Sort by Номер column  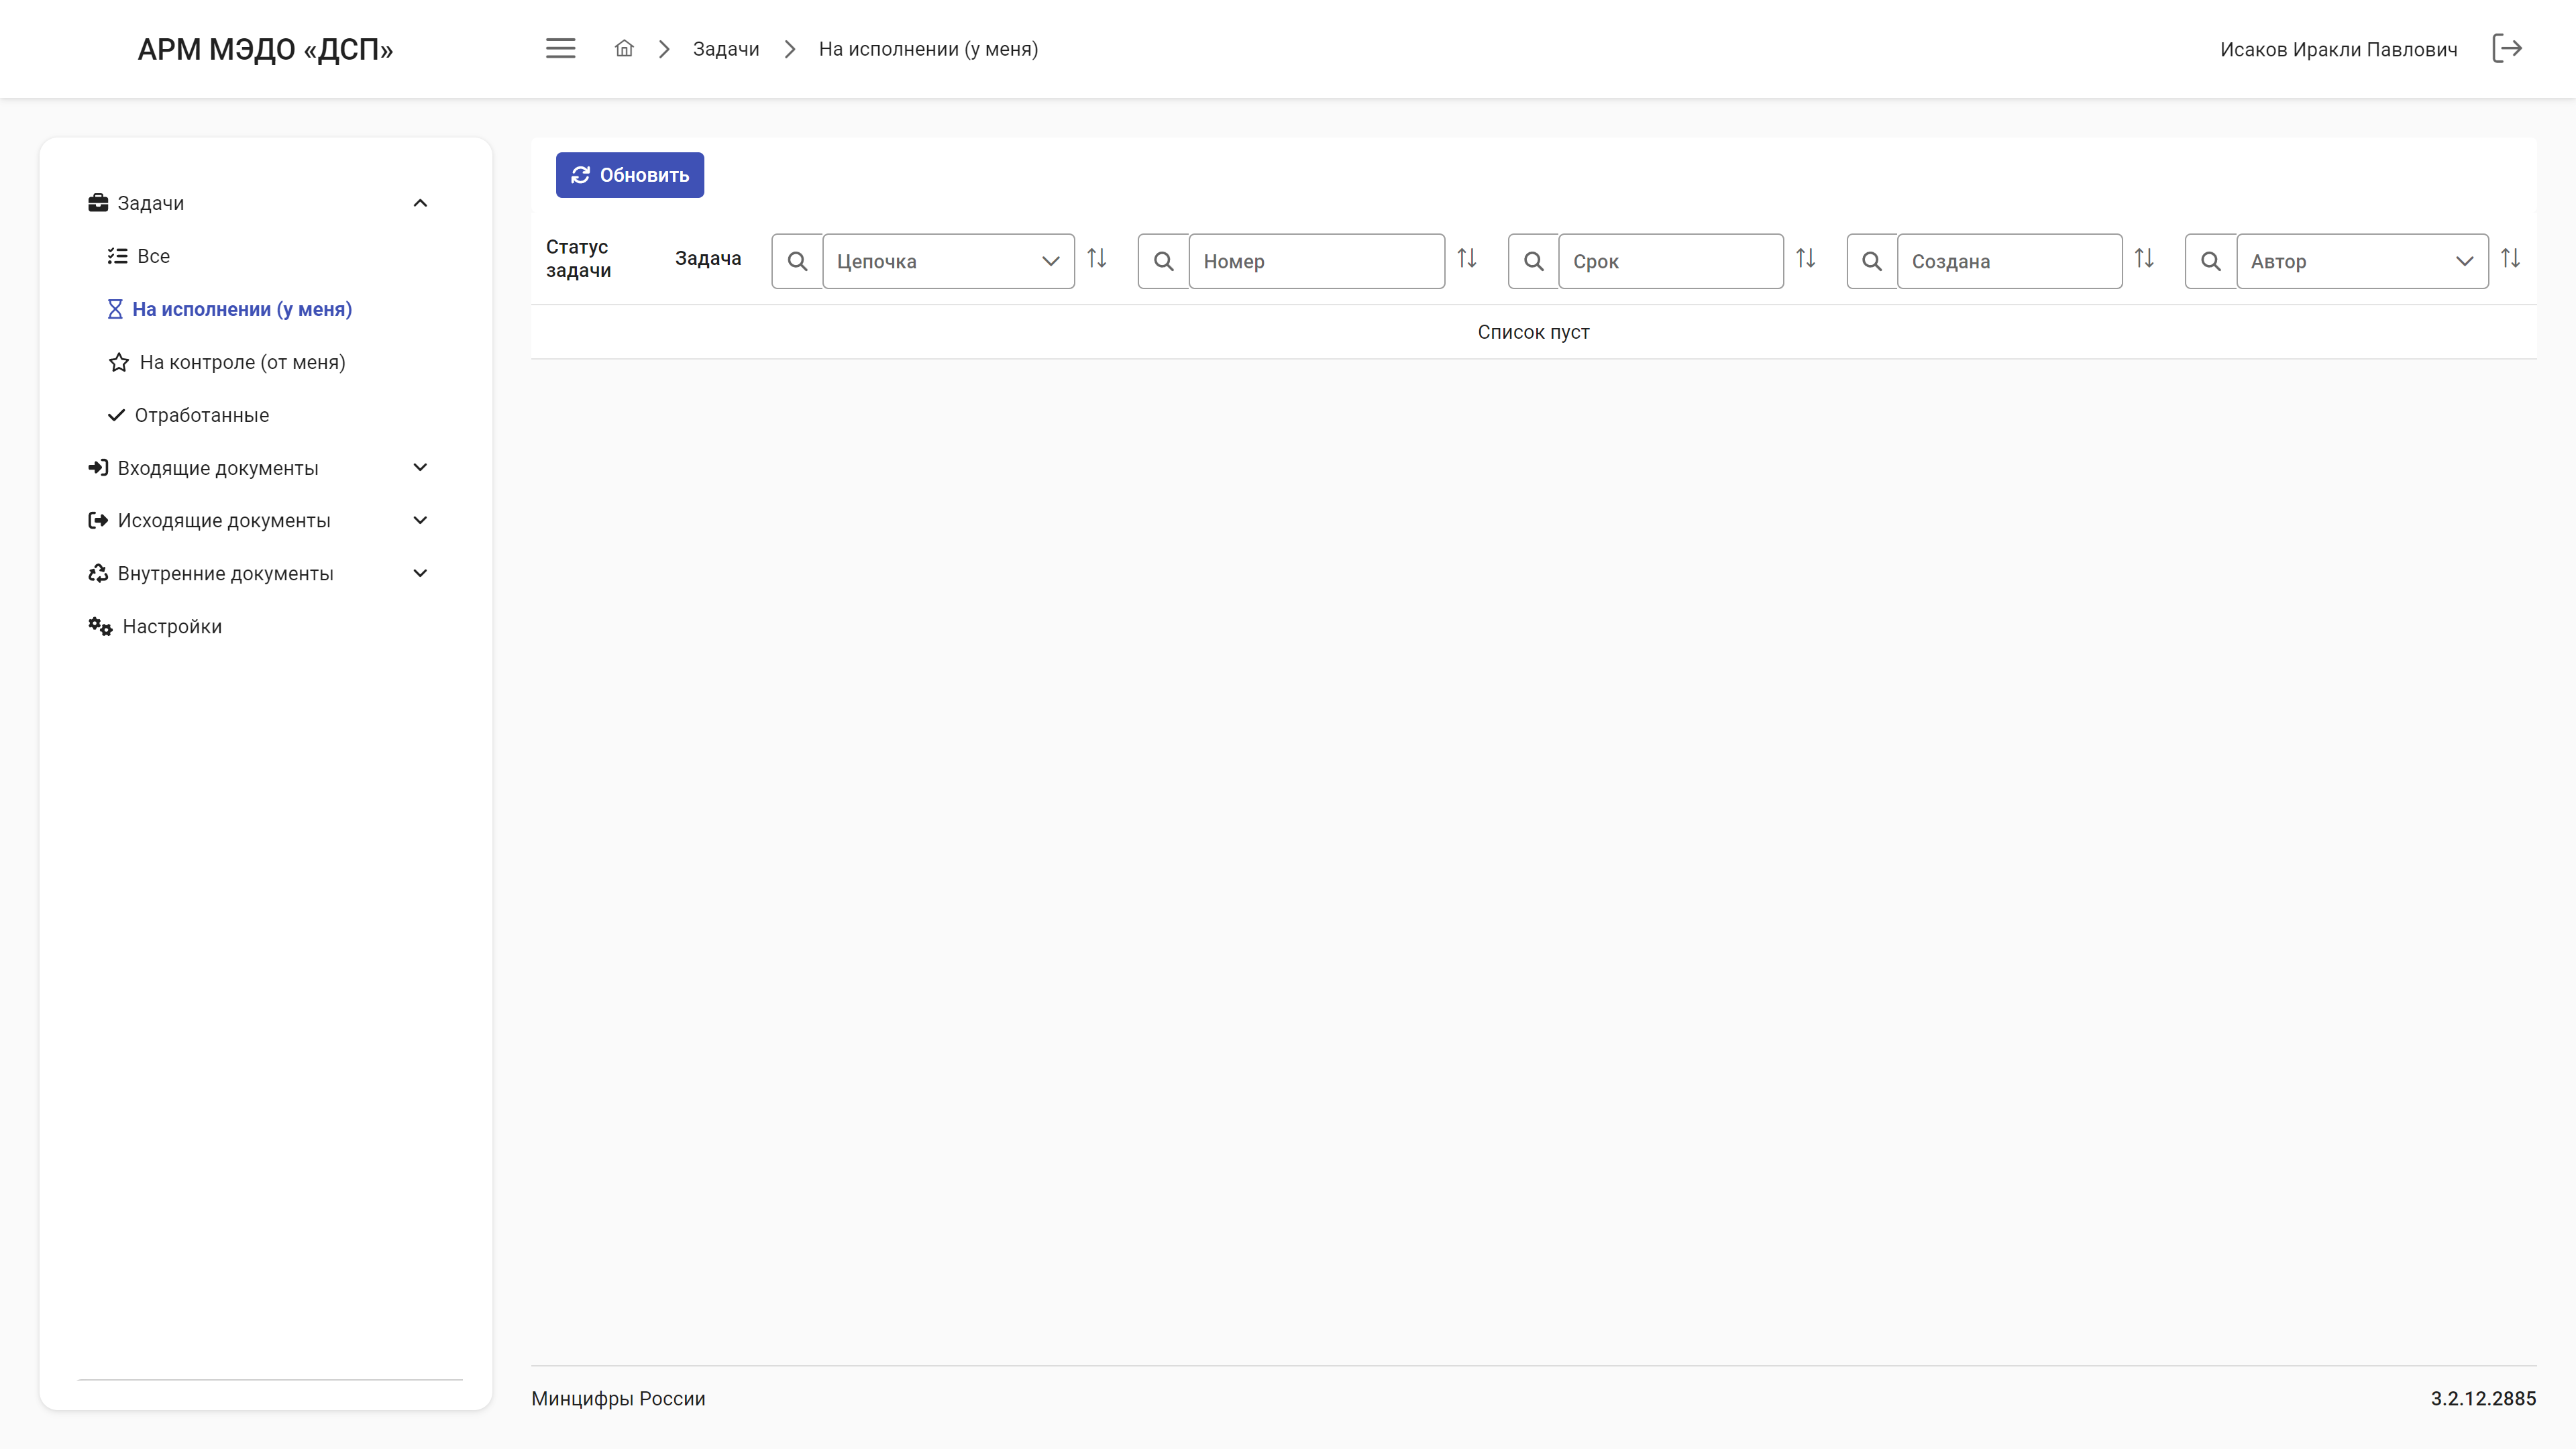click(x=1467, y=259)
